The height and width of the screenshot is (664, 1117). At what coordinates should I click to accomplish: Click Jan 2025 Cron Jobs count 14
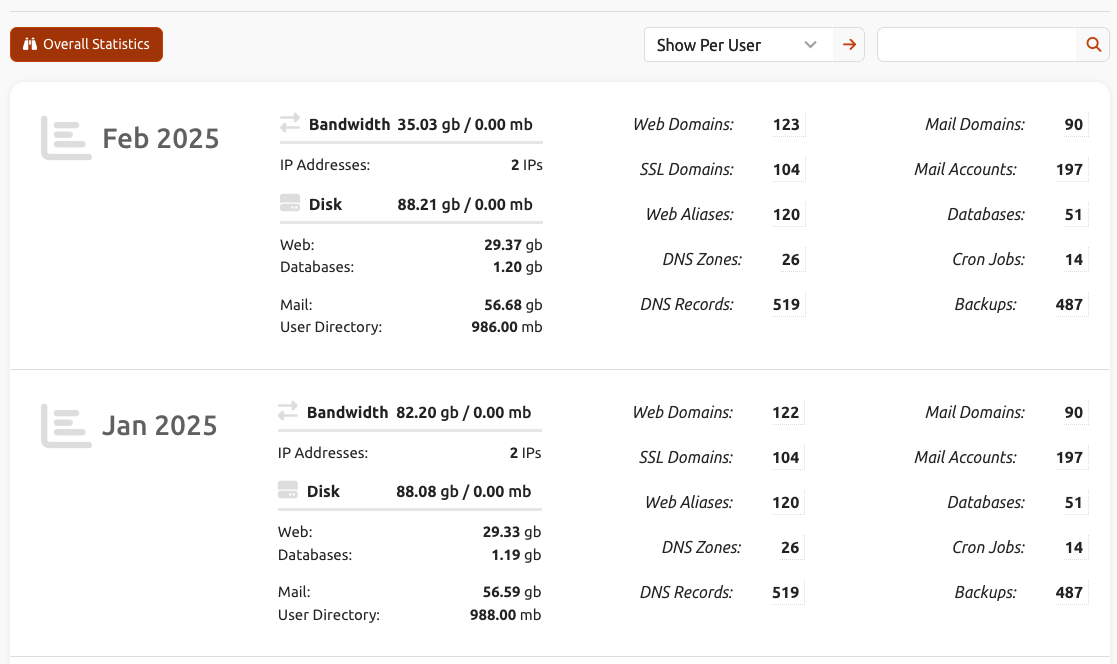click(1074, 547)
